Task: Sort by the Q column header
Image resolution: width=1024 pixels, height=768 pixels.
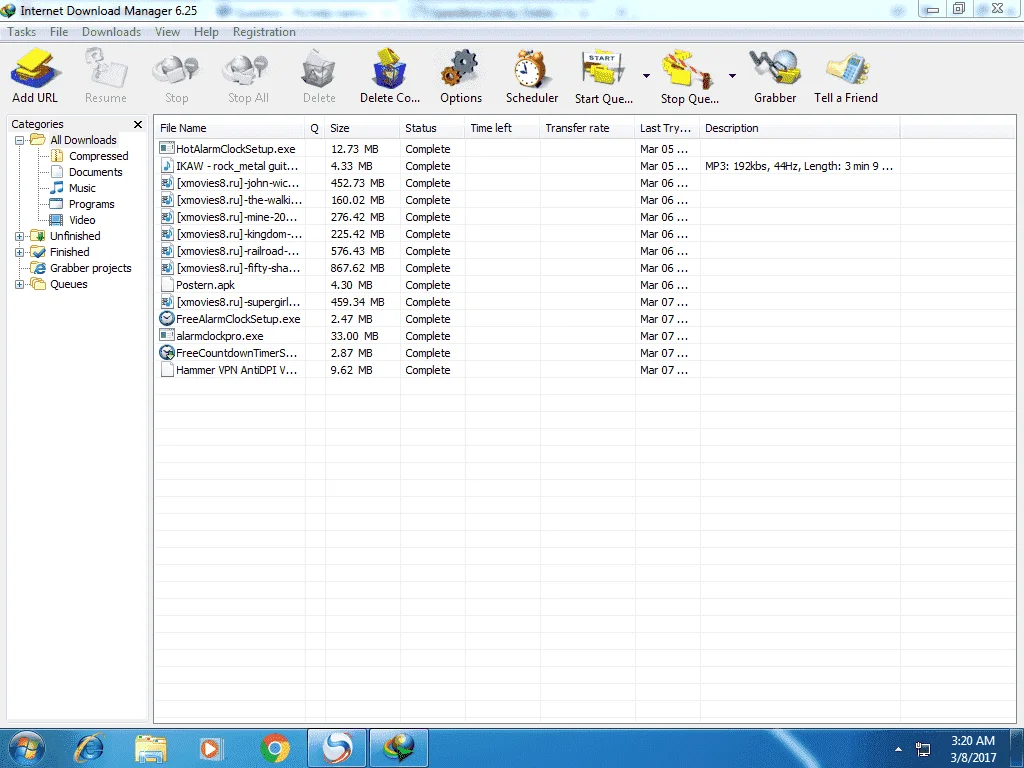Action: (x=315, y=128)
